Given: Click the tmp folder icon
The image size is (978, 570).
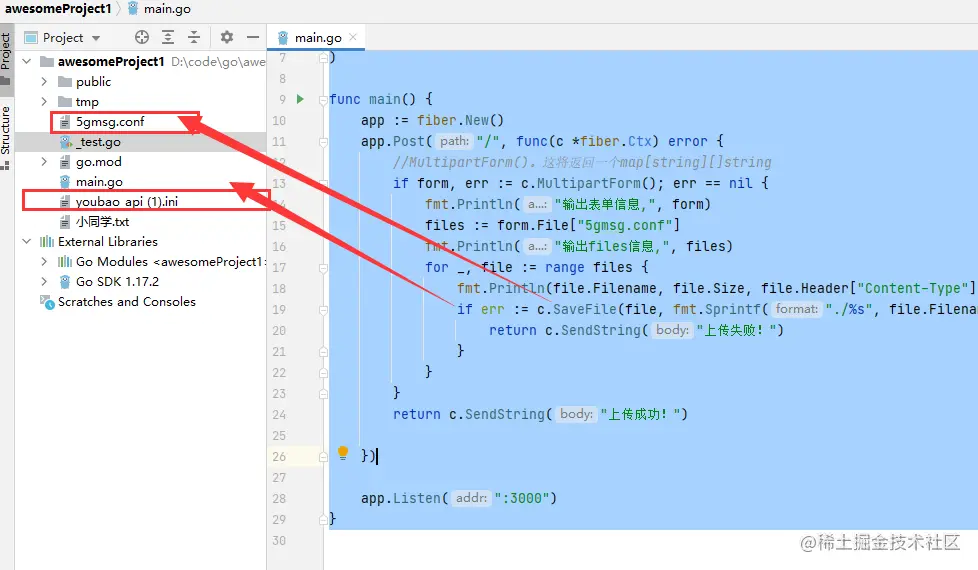Looking at the screenshot, I should click(x=65, y=102).
